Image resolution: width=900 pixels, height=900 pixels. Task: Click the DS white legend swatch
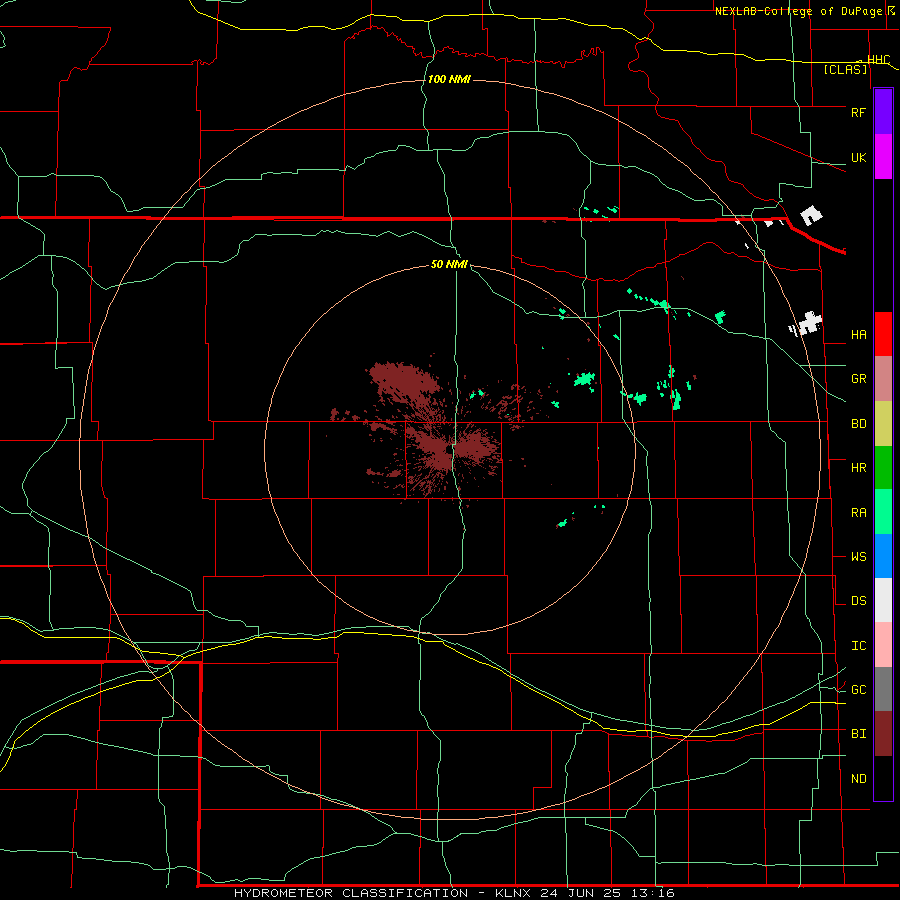pos(883,600)
